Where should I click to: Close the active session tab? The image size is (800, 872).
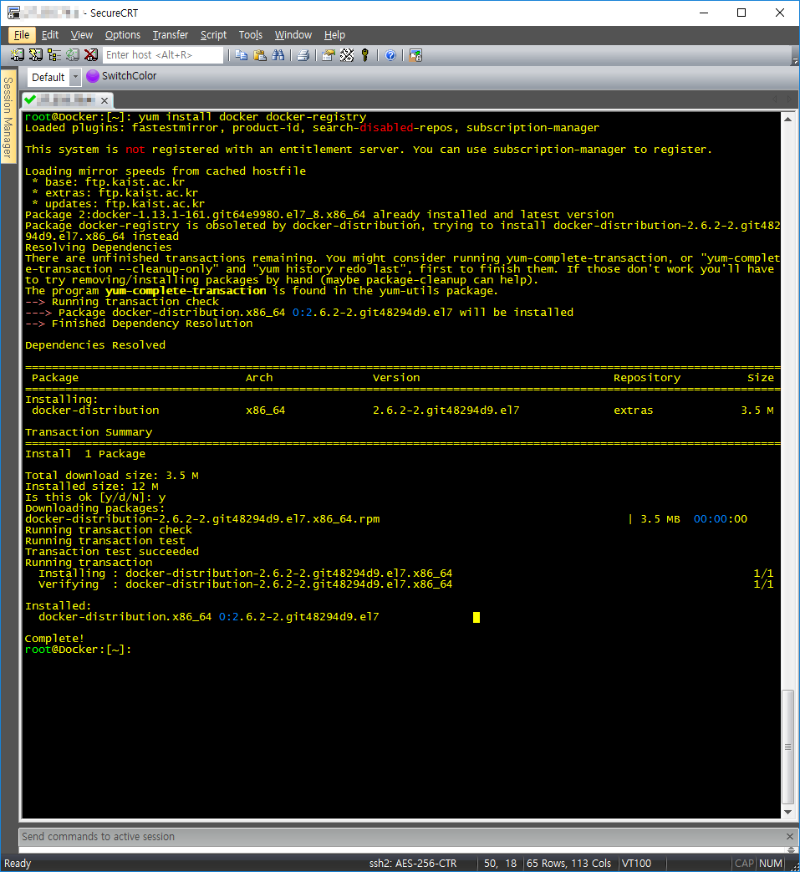point(105,100)
